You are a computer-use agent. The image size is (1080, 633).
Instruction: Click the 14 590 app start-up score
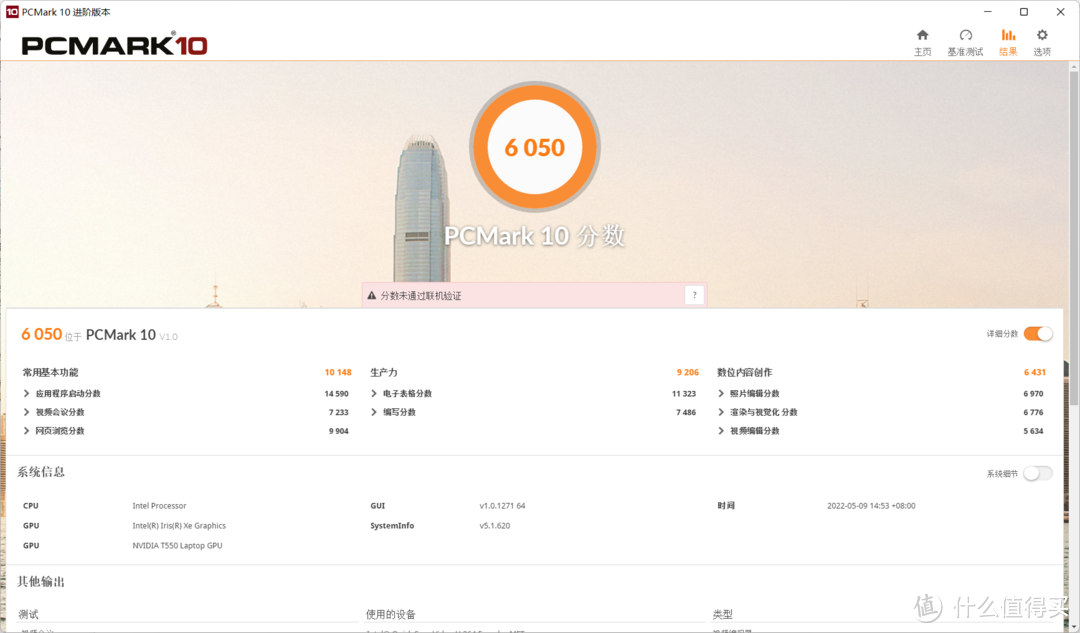[x=337, y=393]
